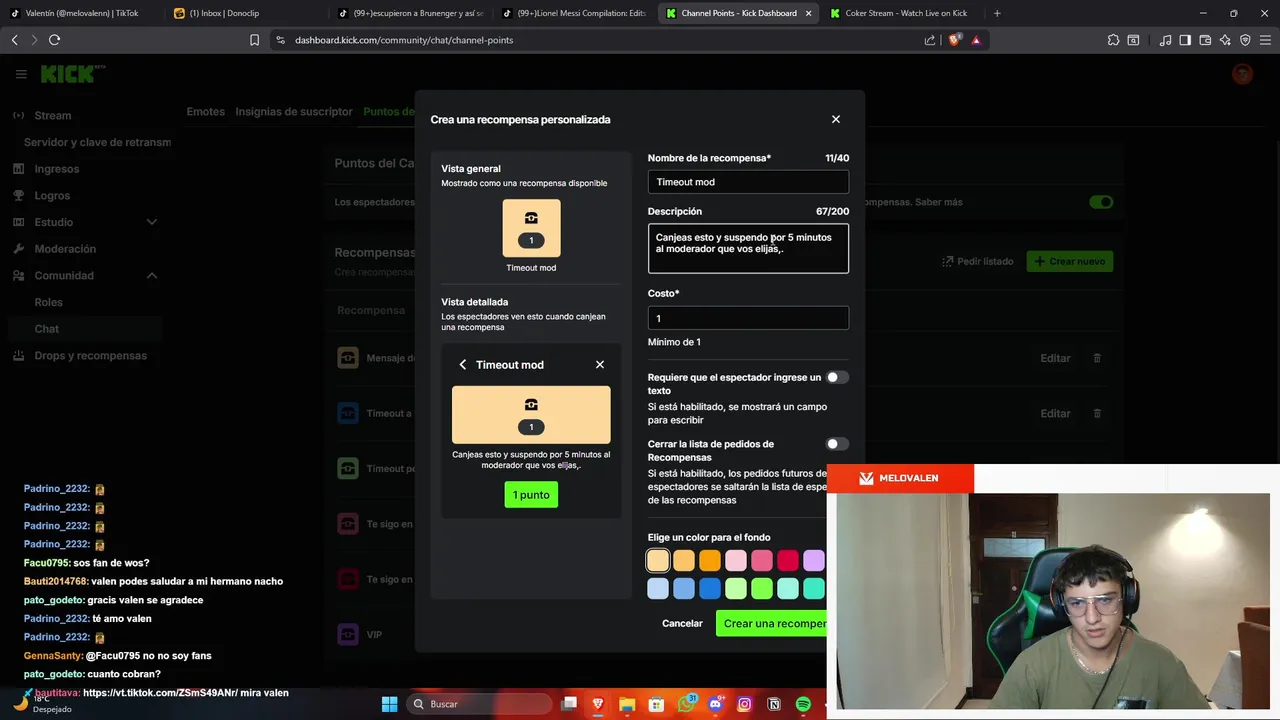The width and height of the screenshot is (1280, 720).
Task: Open Brave Wallet icon
Action: (x=1205, y=40)
